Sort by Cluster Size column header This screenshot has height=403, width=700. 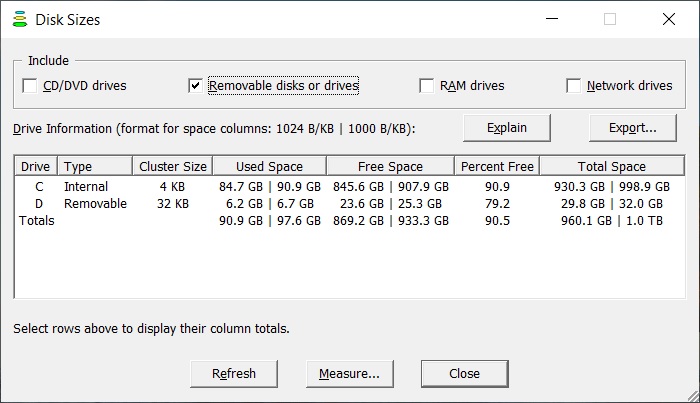tap(173, 166)
